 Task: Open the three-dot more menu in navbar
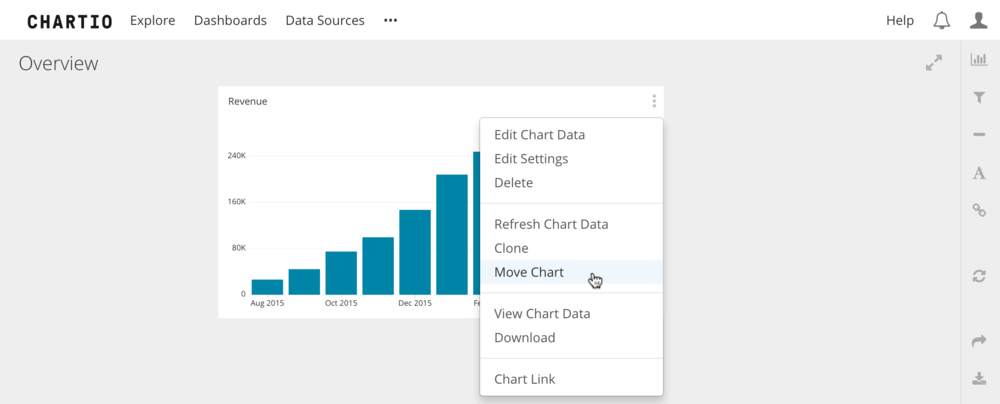click(390, 20)
